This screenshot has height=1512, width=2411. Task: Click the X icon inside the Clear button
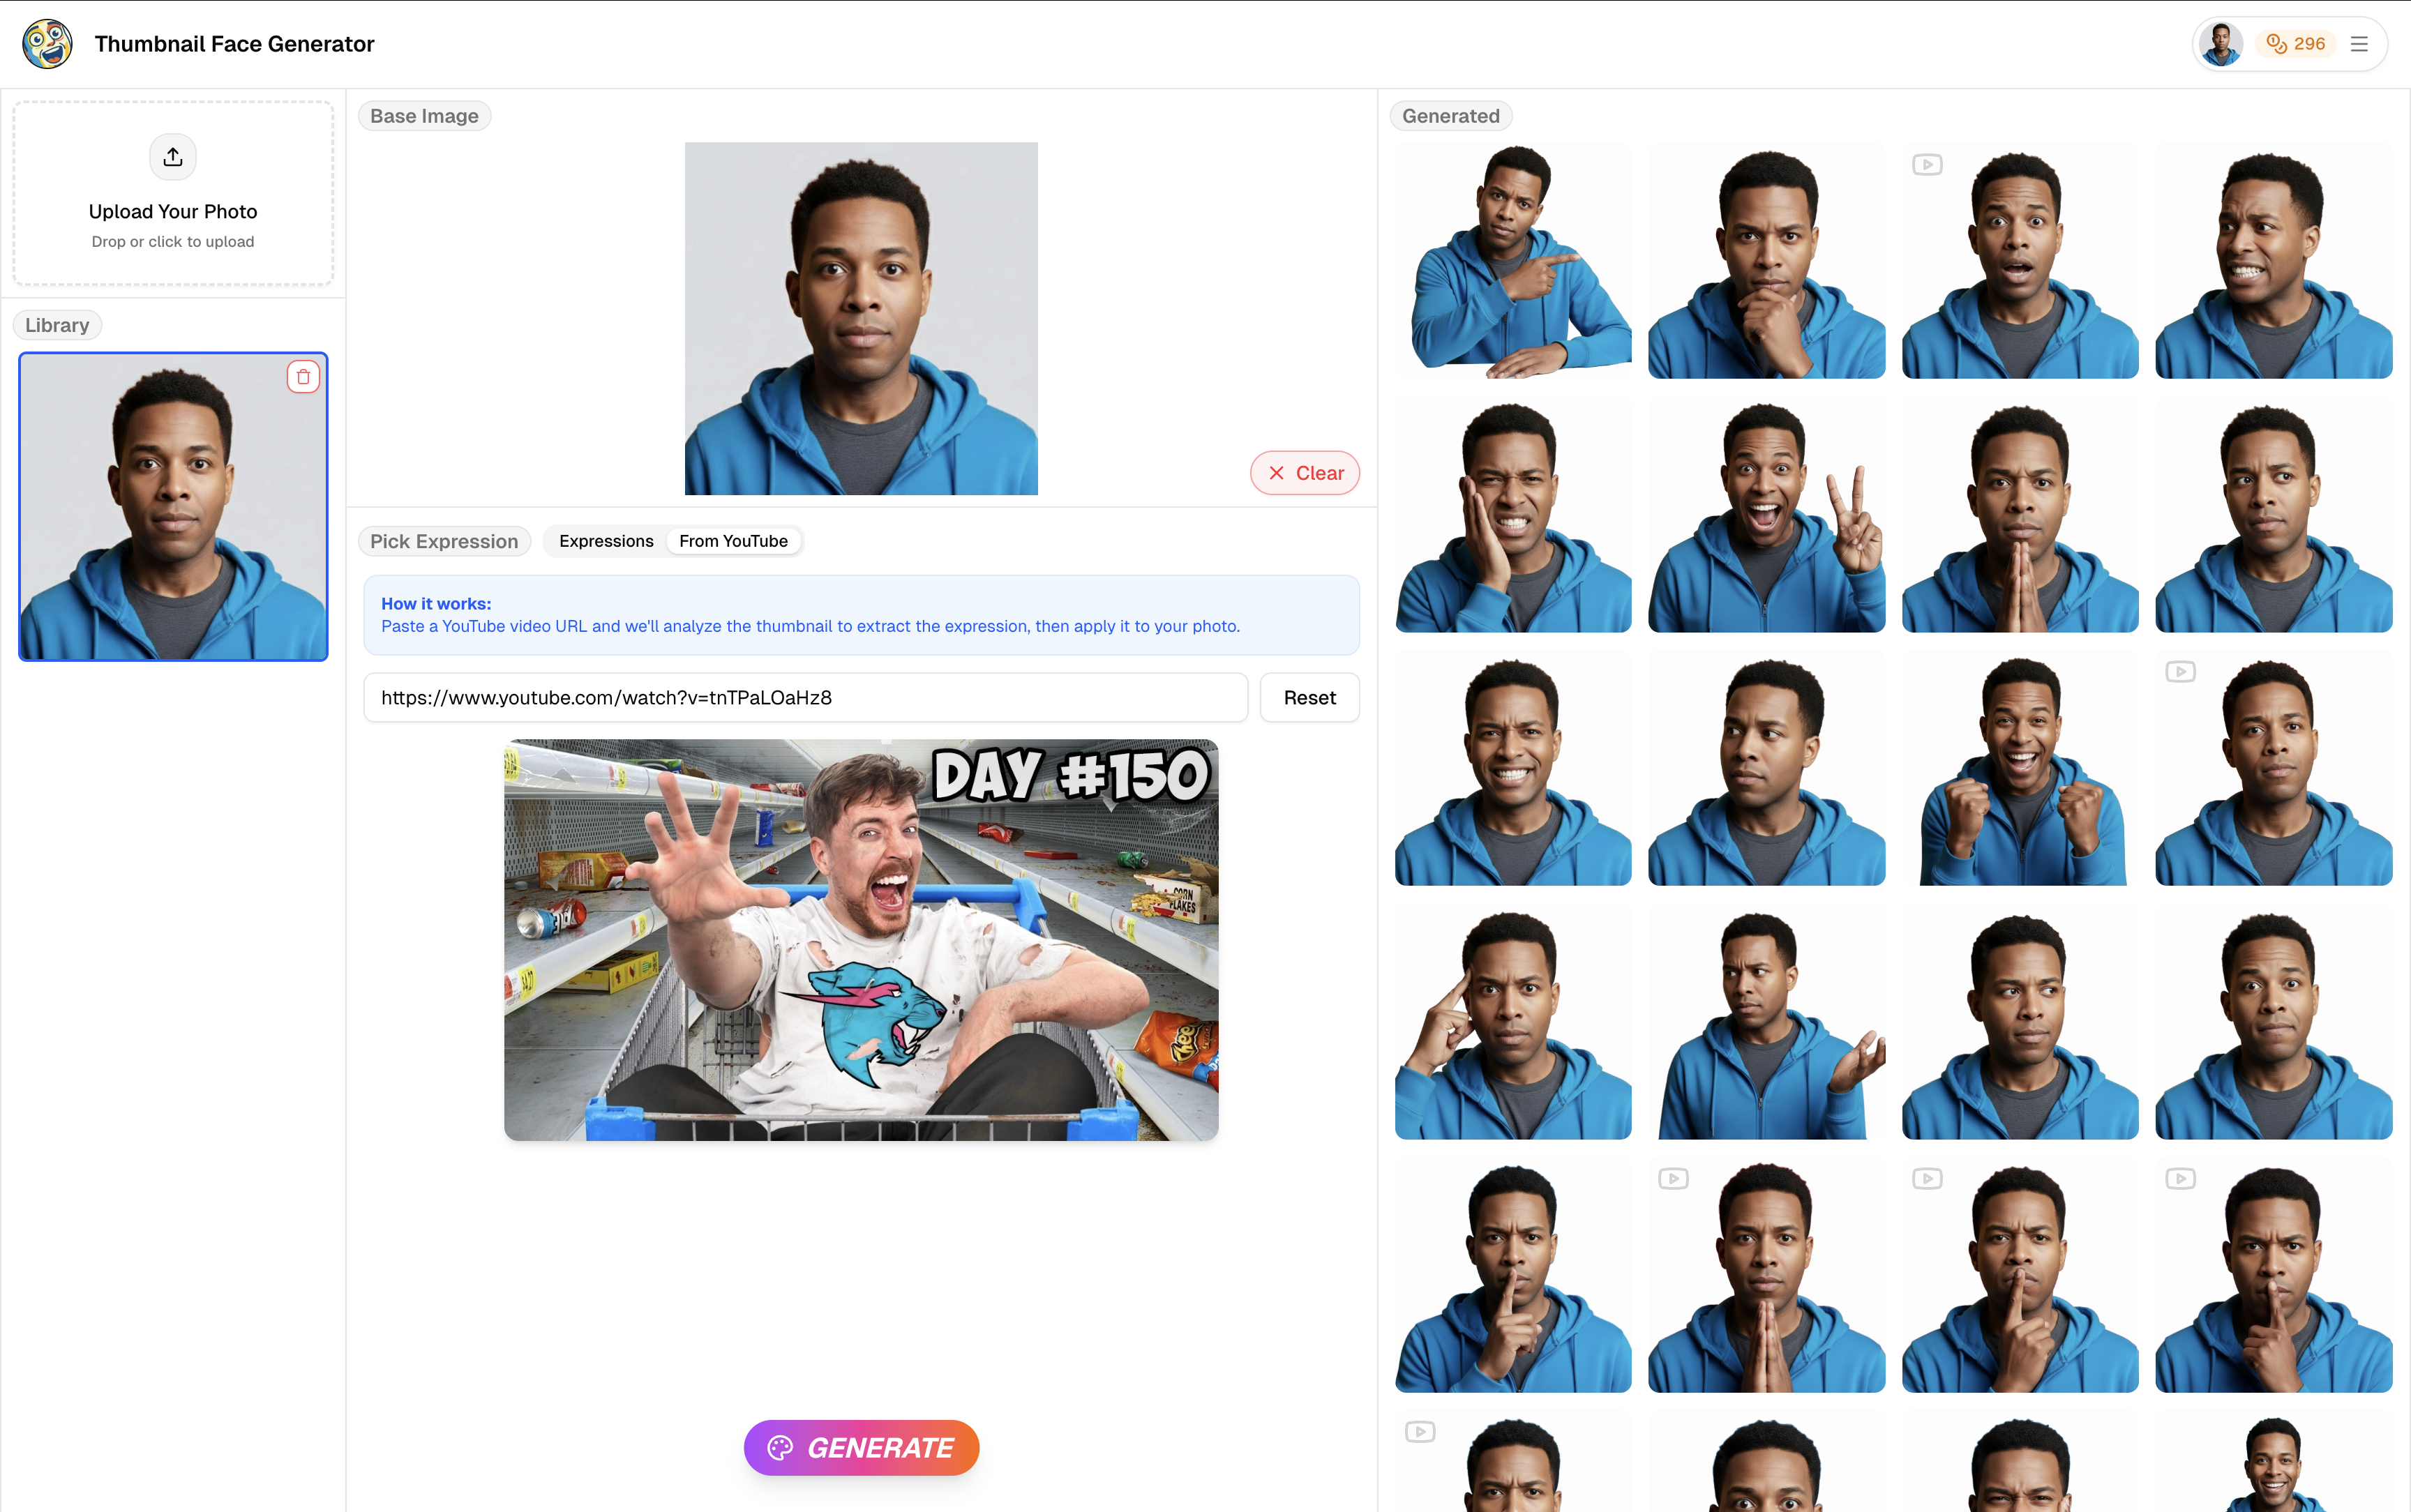[x=1276, y=472]
